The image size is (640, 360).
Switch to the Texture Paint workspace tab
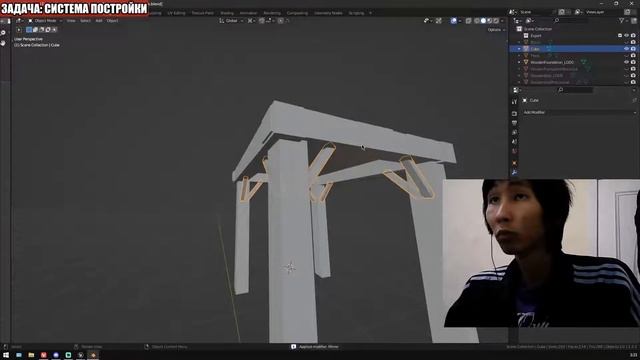tap(202, 13)
